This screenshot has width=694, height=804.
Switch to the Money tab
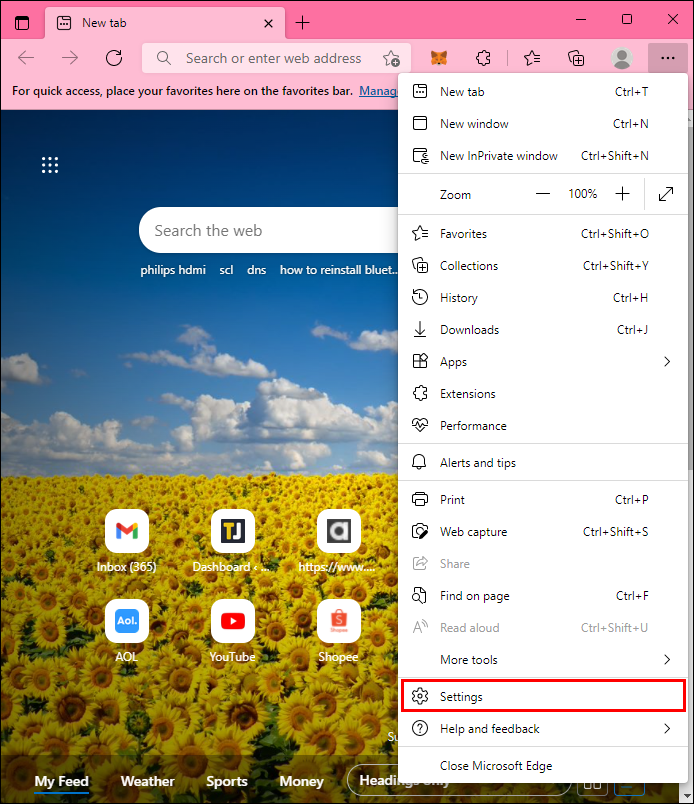point(302,781)
